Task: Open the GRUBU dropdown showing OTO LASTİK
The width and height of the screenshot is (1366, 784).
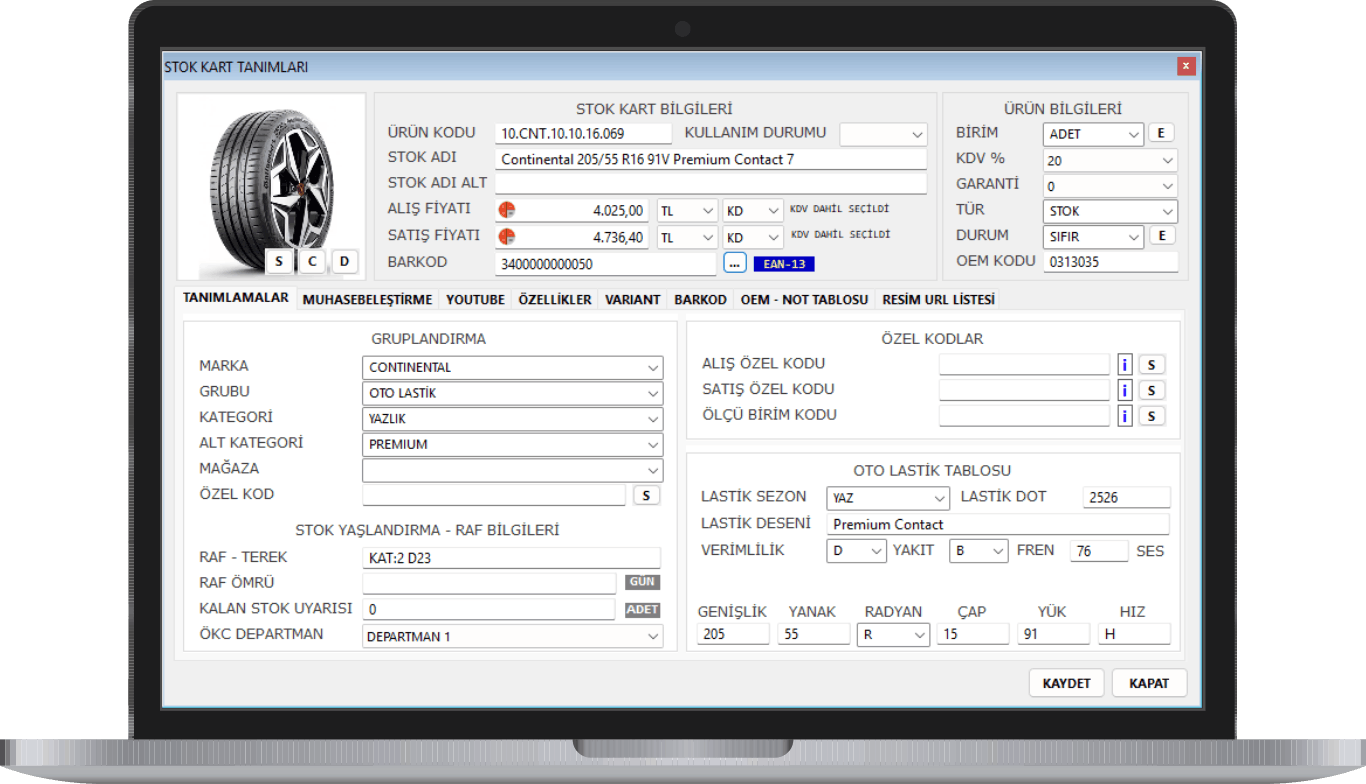Action: pyautogui.click(x=512, y=393)
